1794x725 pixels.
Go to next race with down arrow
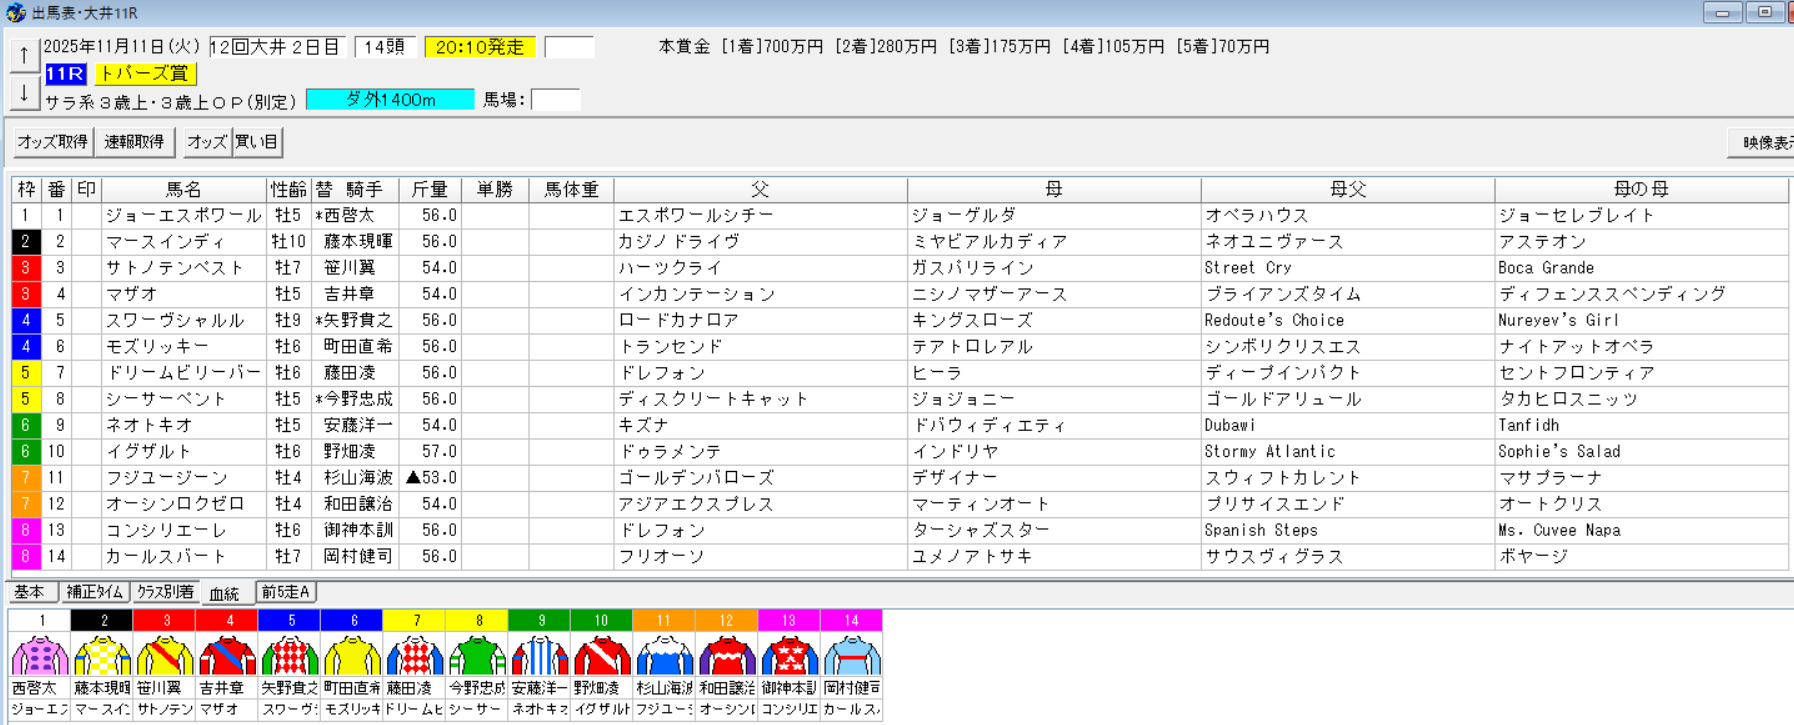point(24,93)
